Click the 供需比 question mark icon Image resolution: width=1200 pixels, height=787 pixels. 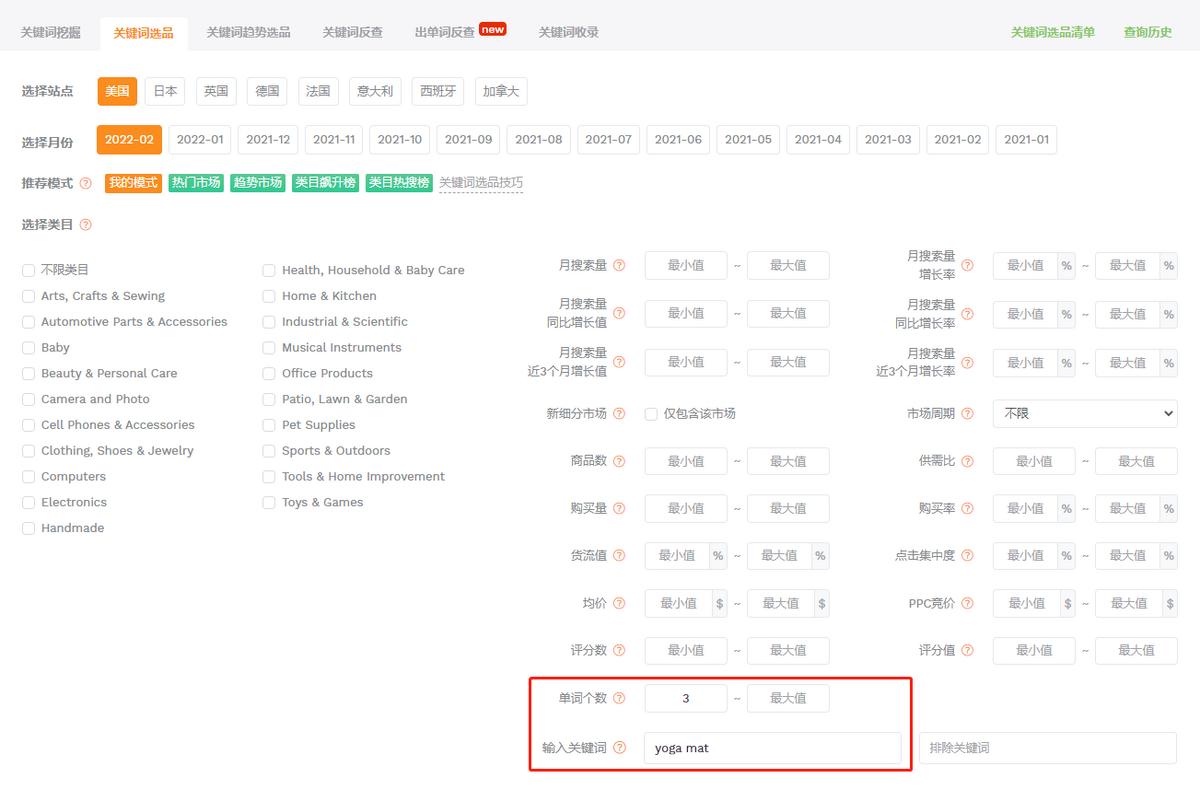tap(965, 461)
